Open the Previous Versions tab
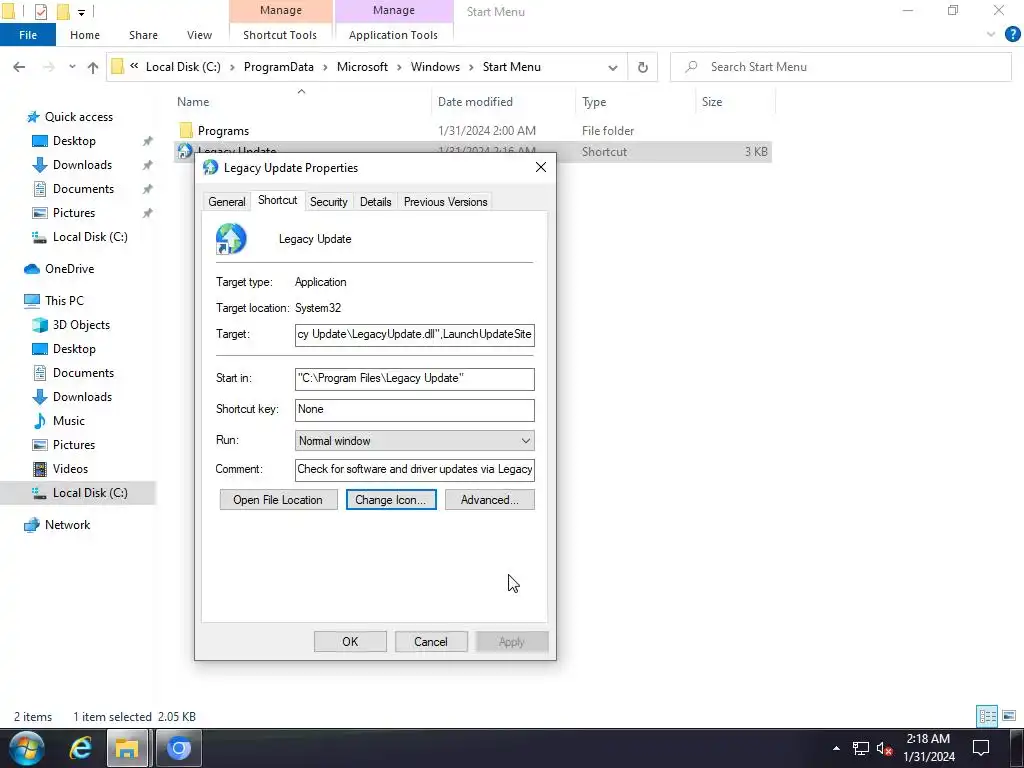This screenshot has width=1024, height=768. pyautogui.click(x=445, y=202)
